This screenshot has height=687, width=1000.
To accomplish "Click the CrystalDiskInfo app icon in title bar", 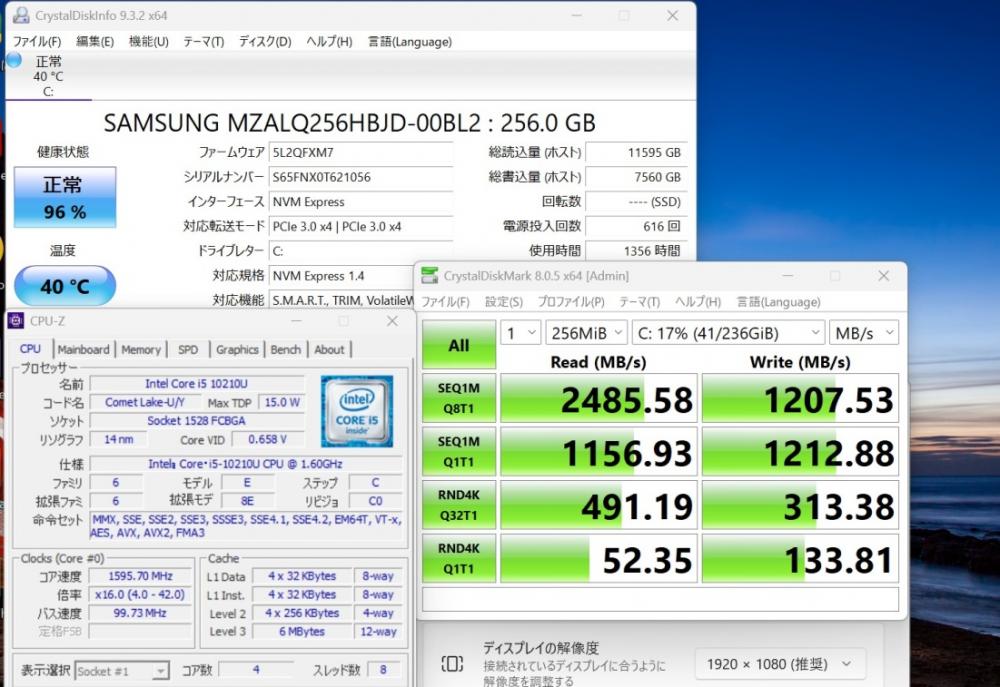I will click(20, 15).
